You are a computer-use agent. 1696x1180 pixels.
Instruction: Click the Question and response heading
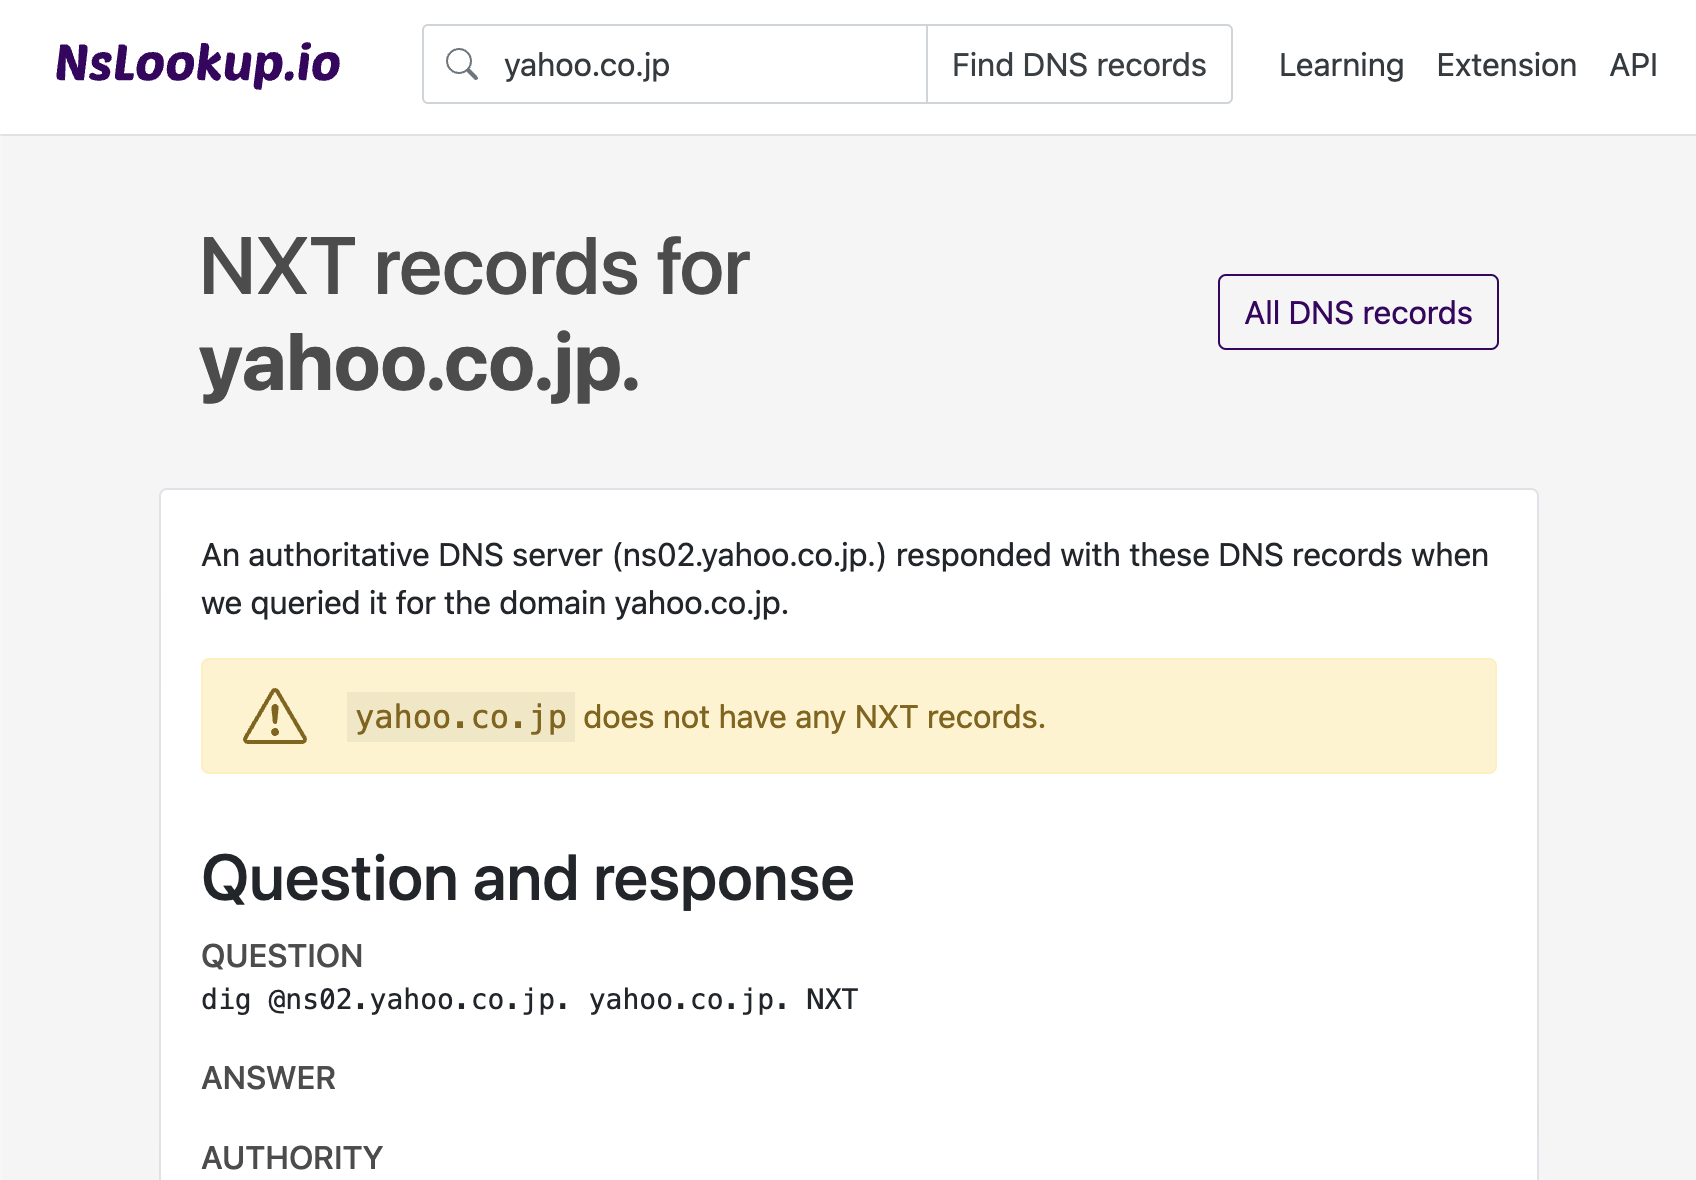pyautogui.click(x=527, y=879)
